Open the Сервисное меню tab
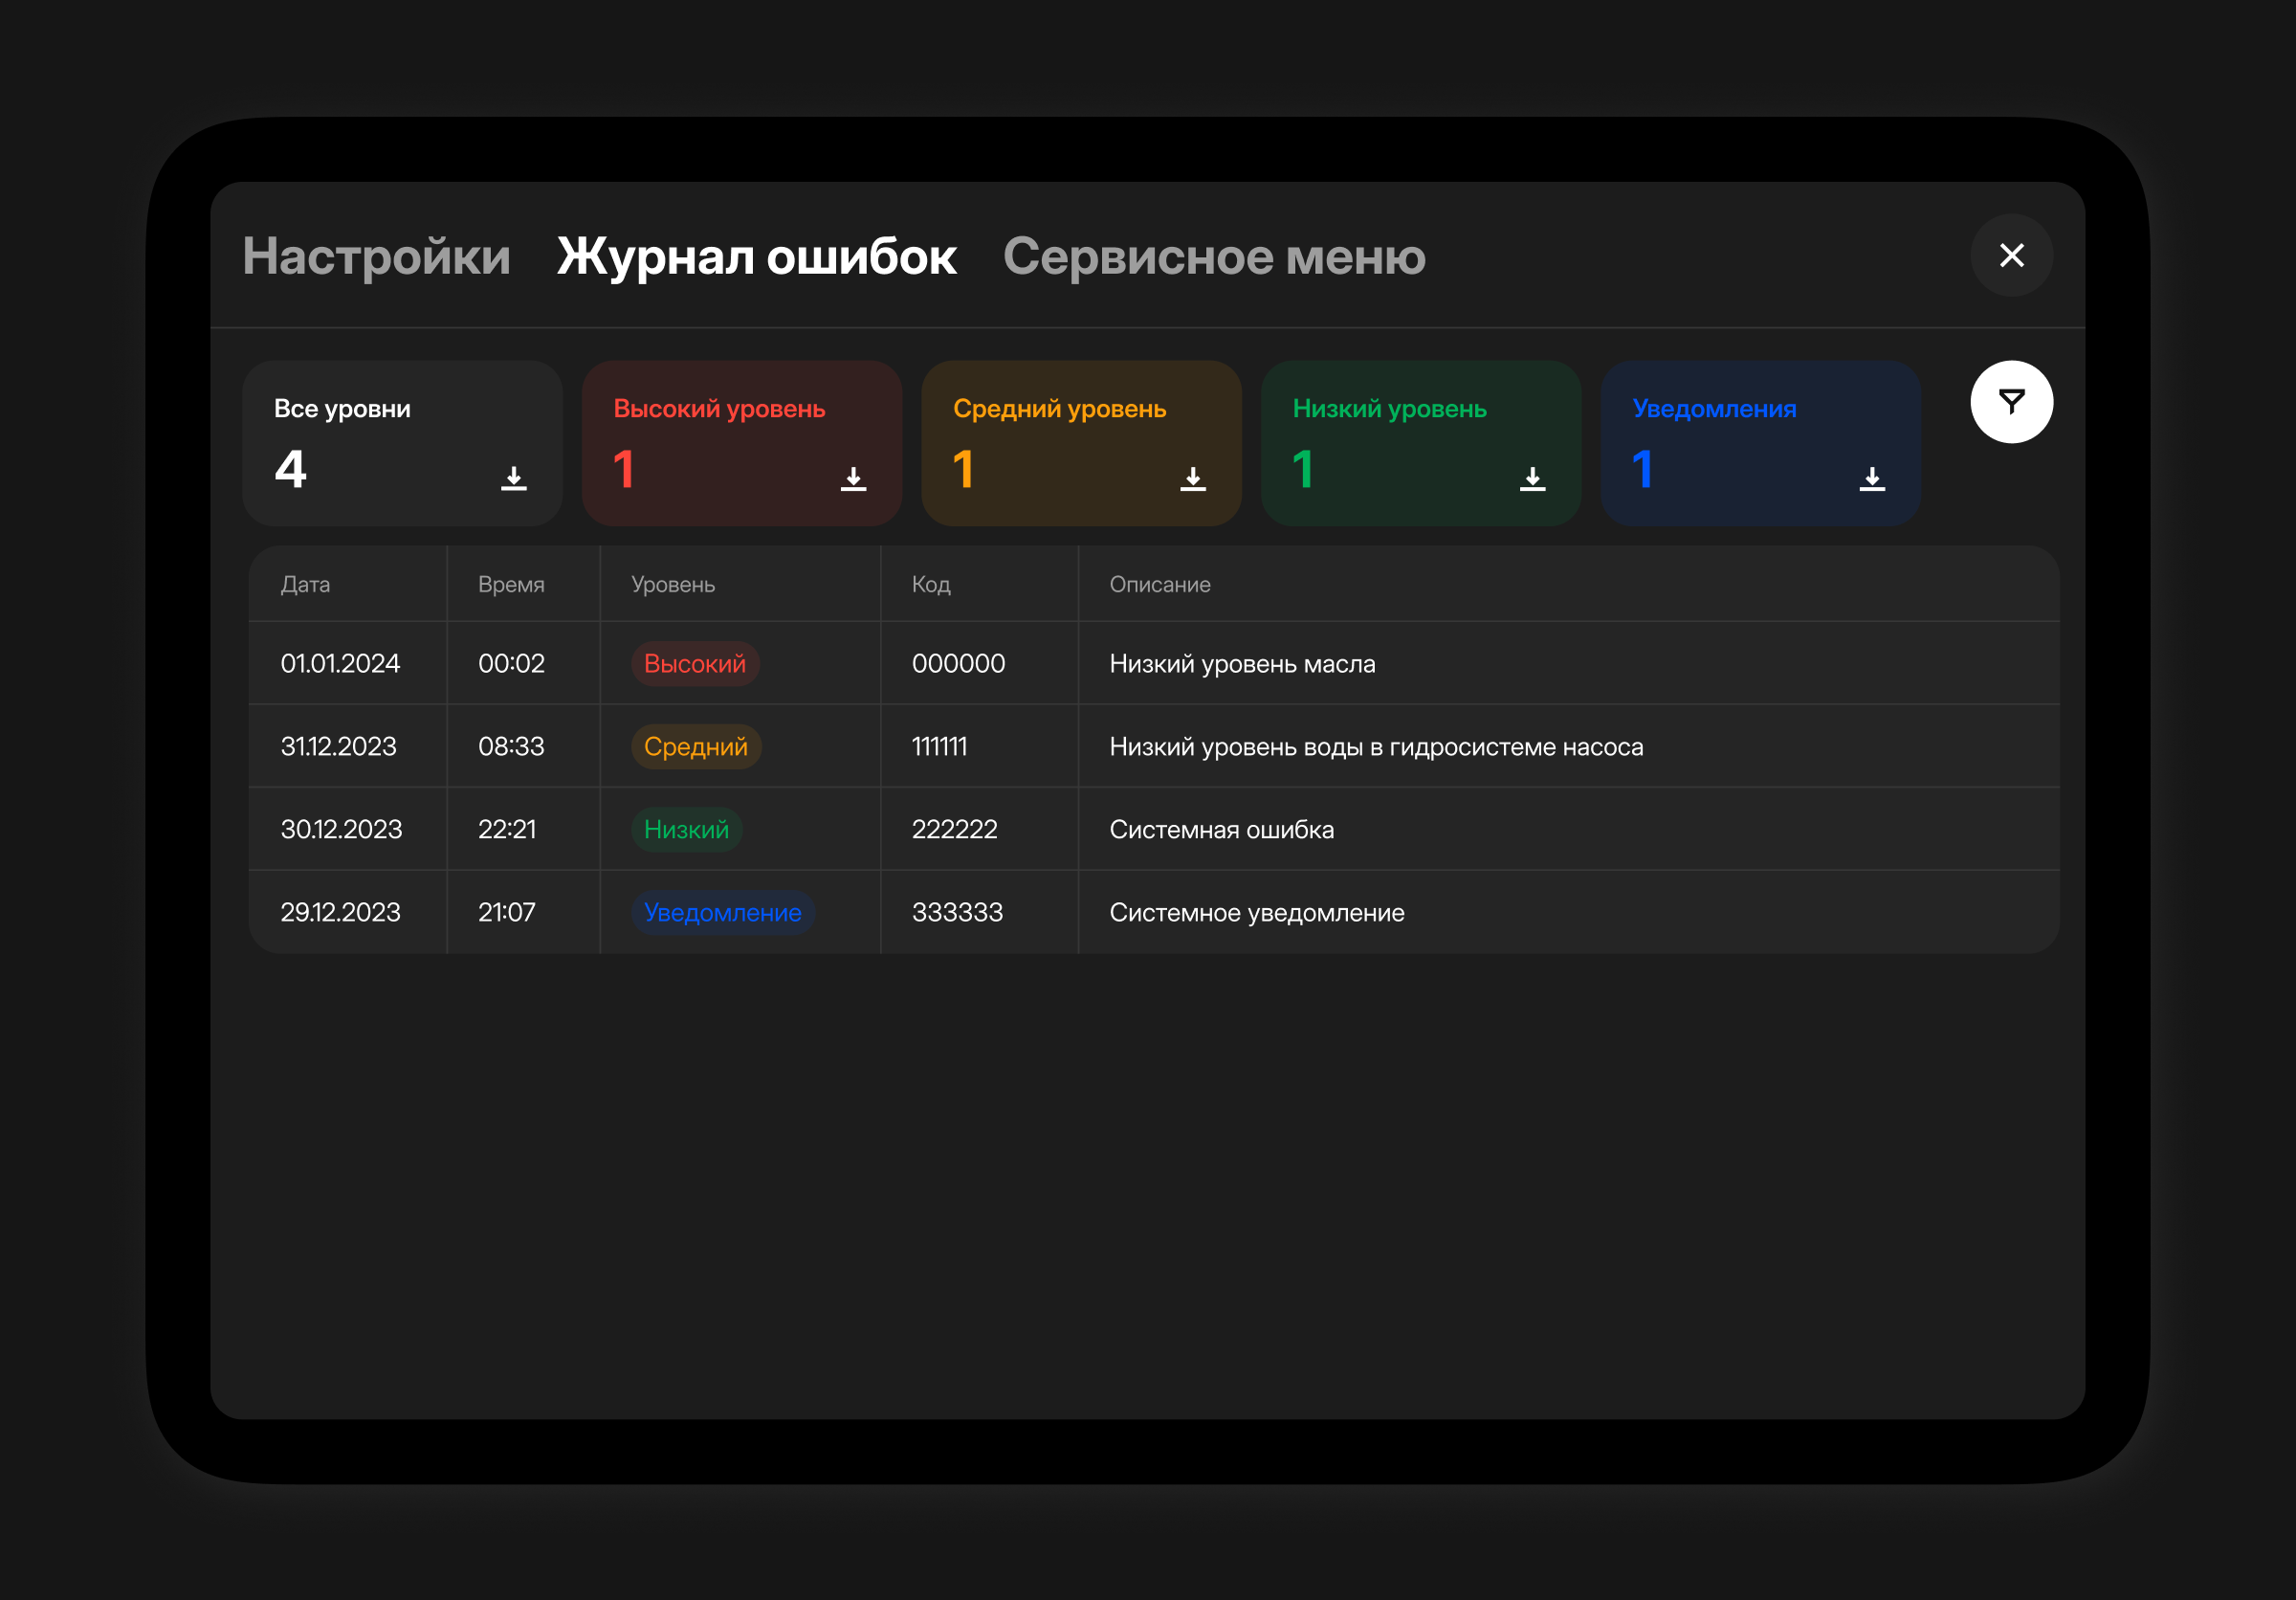Viewport: 2296px width, 1600px height. 1214,257
